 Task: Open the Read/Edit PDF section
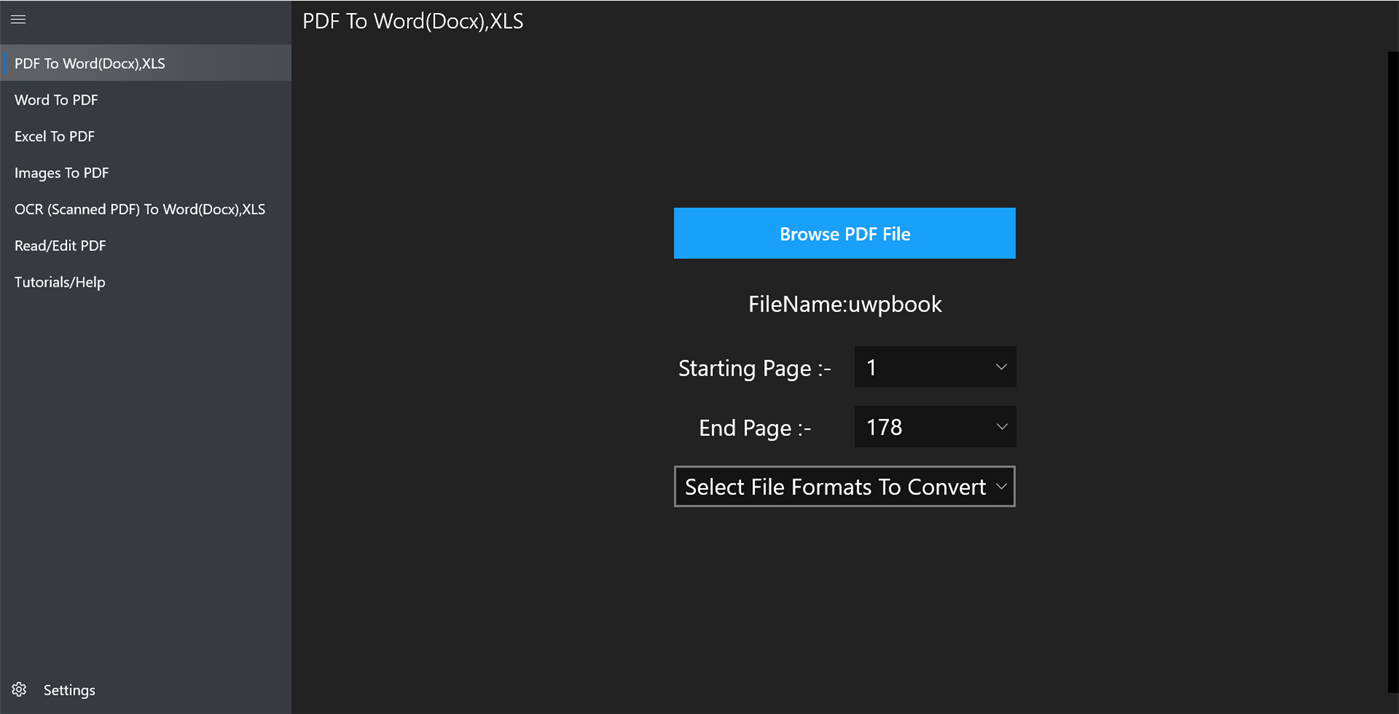(x=59, y=245)
